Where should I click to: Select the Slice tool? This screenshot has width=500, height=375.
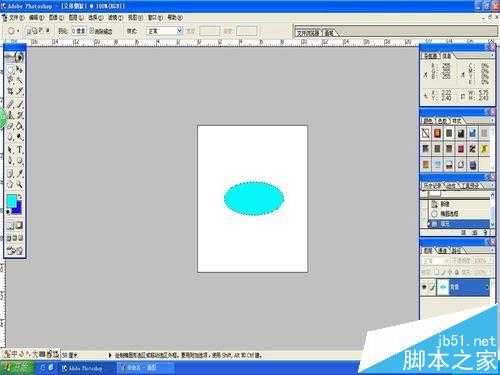pyautogui.click(x=19, y=91)
